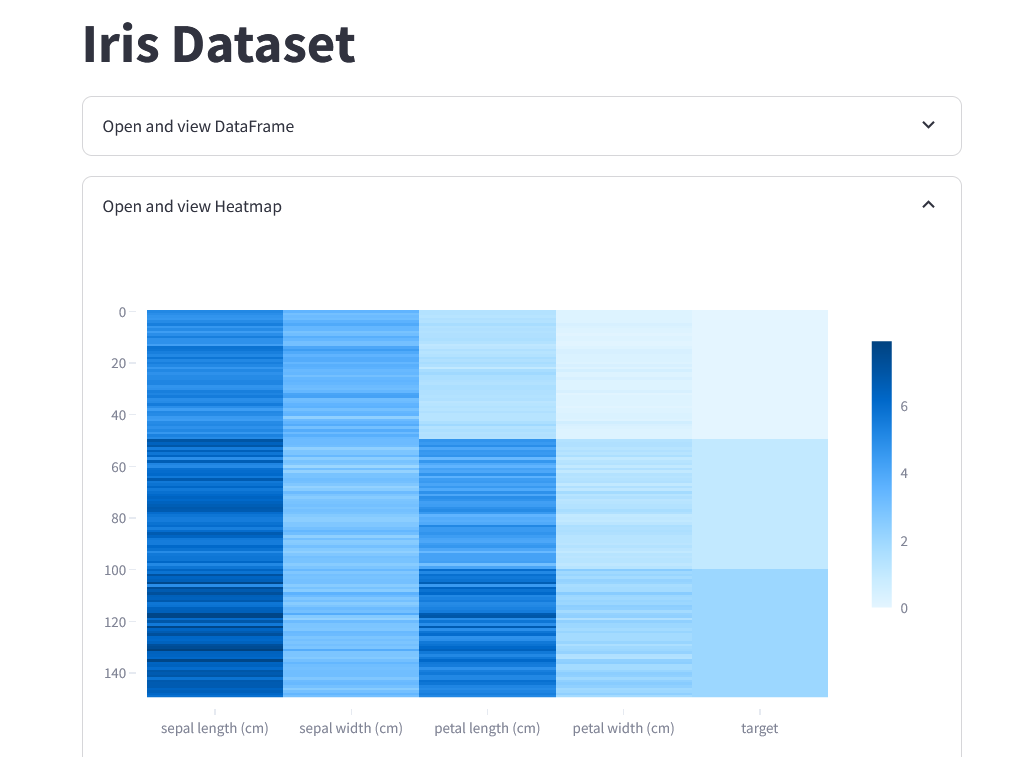
Task: Expand the Open and view DataFrame section
Action: [522, 126]
